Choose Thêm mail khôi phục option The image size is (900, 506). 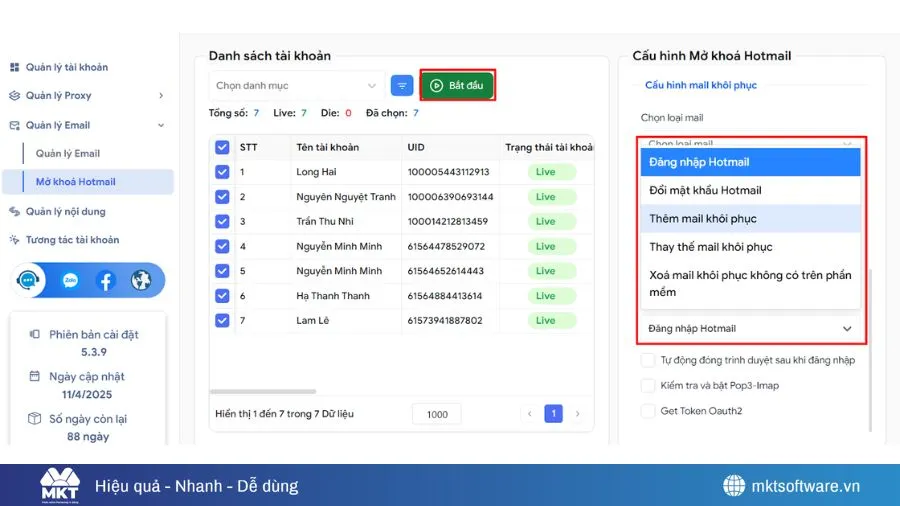(x=750, y=219)
